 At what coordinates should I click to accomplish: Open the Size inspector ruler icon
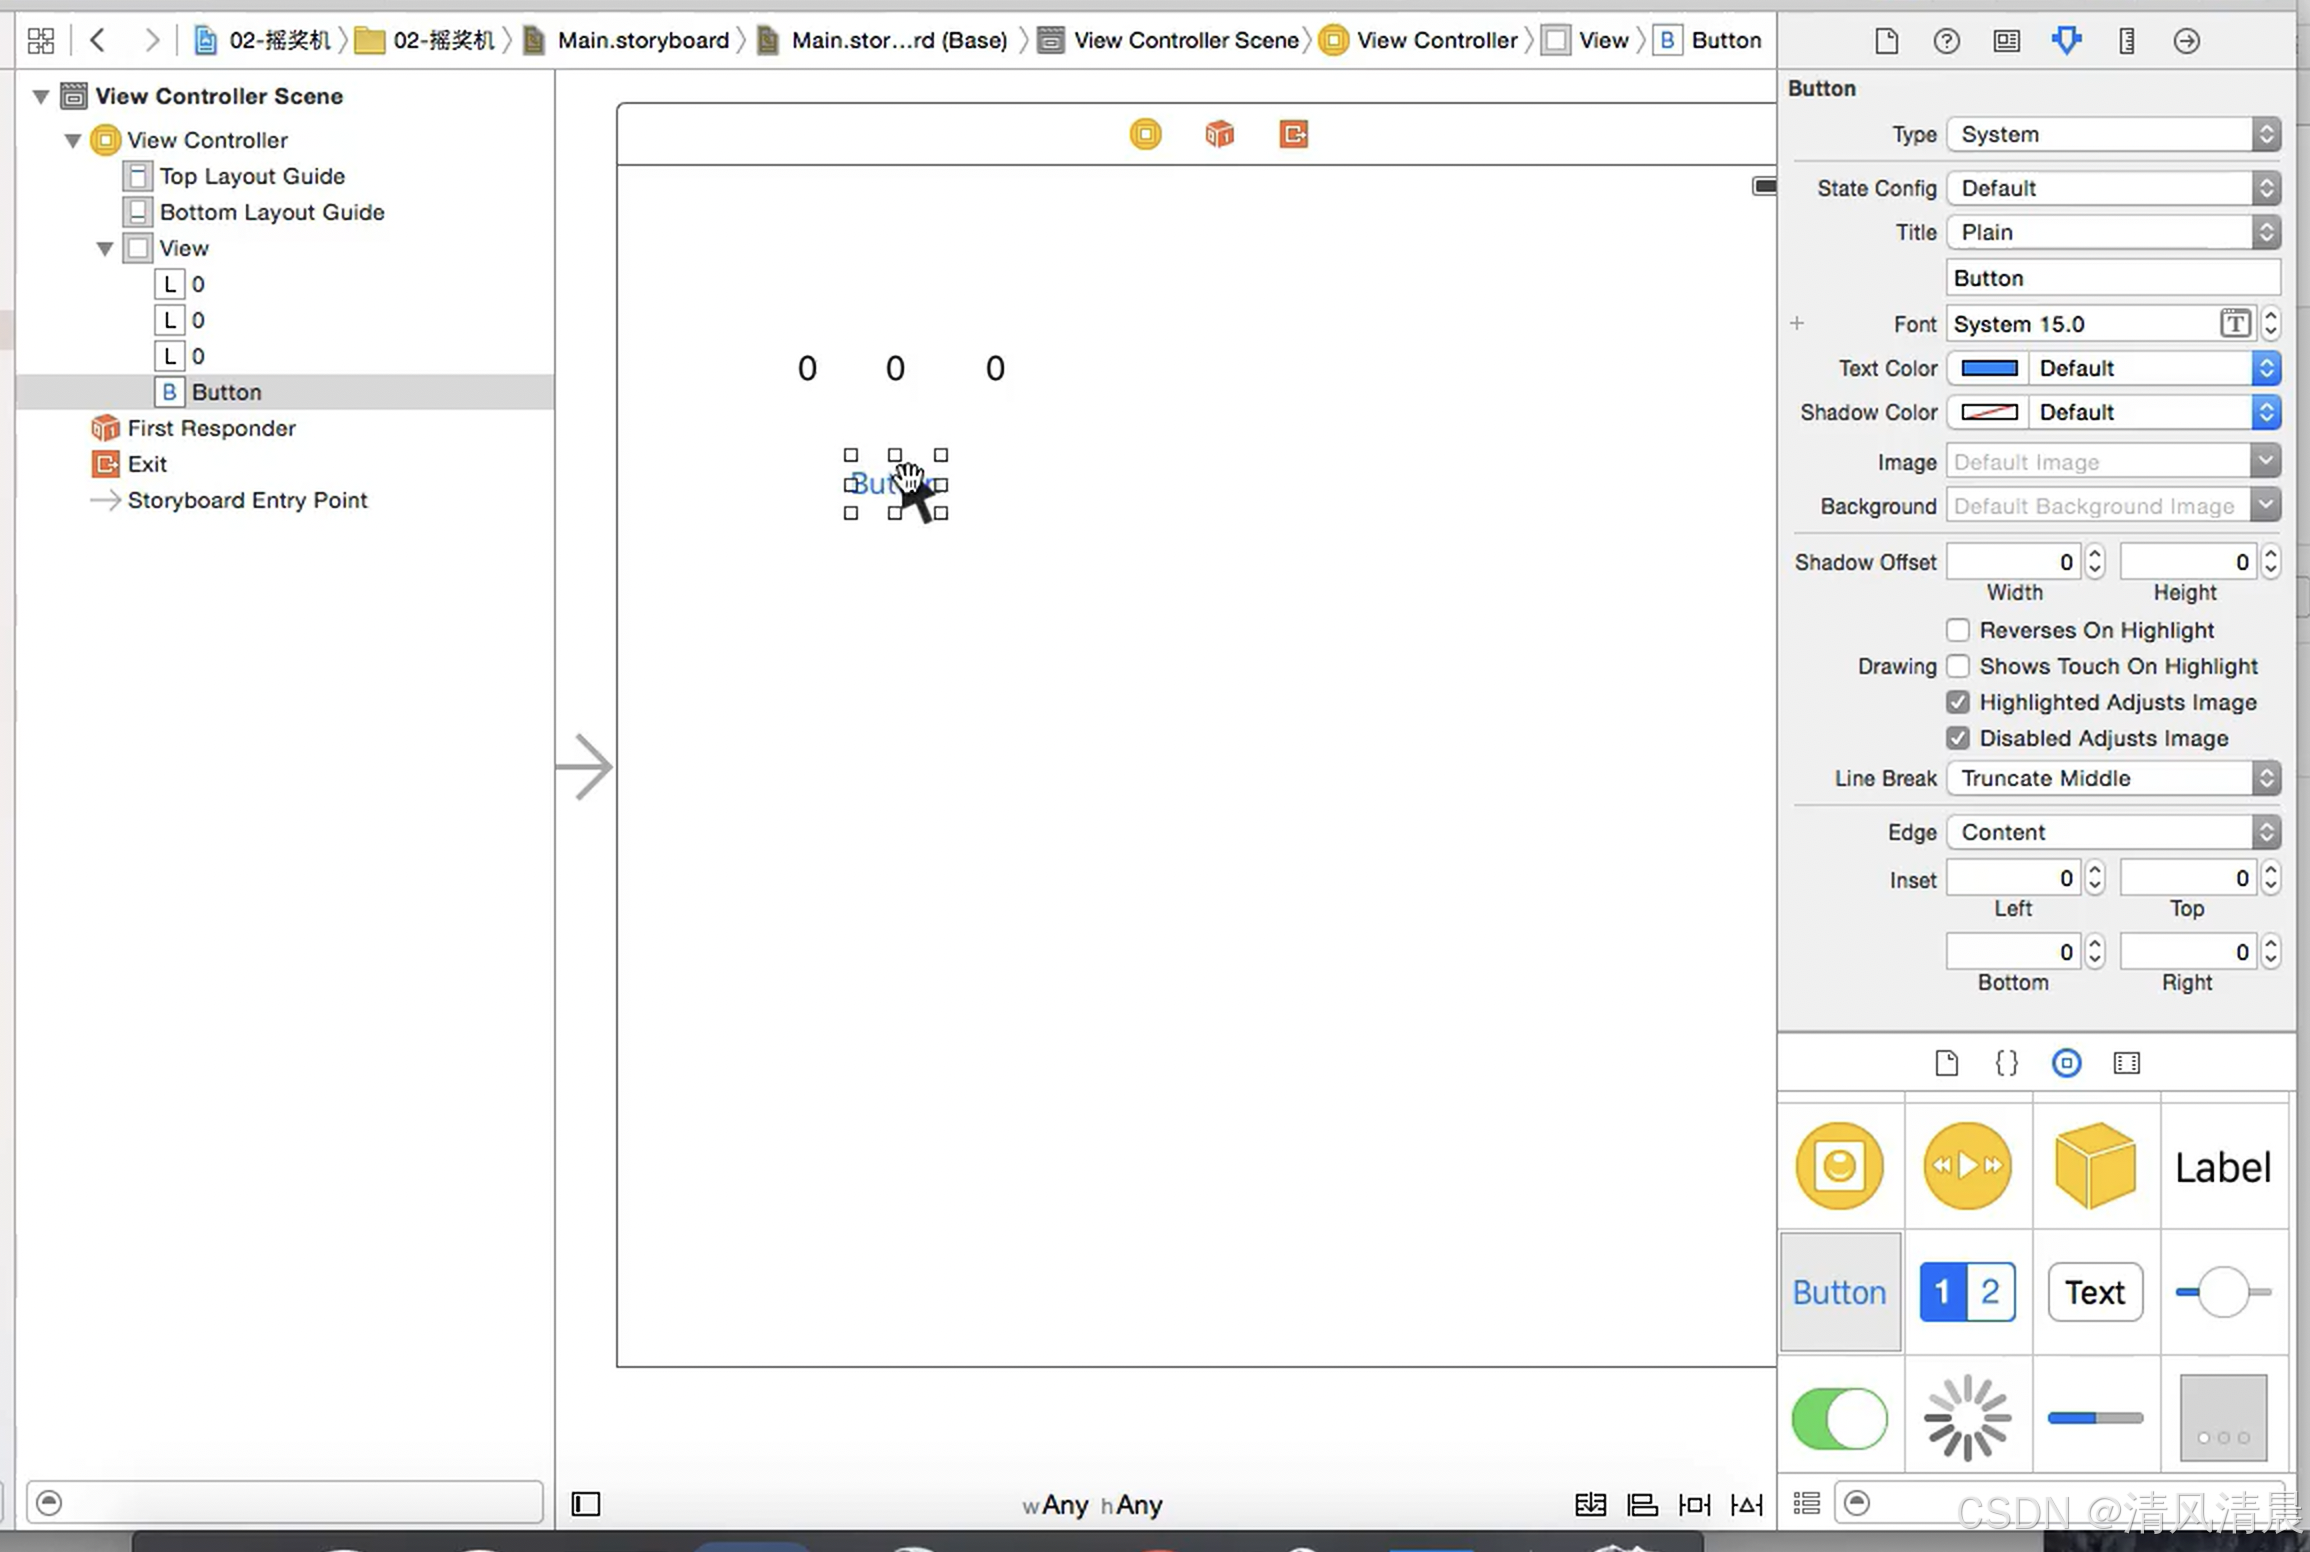[x=2126, y=41]
